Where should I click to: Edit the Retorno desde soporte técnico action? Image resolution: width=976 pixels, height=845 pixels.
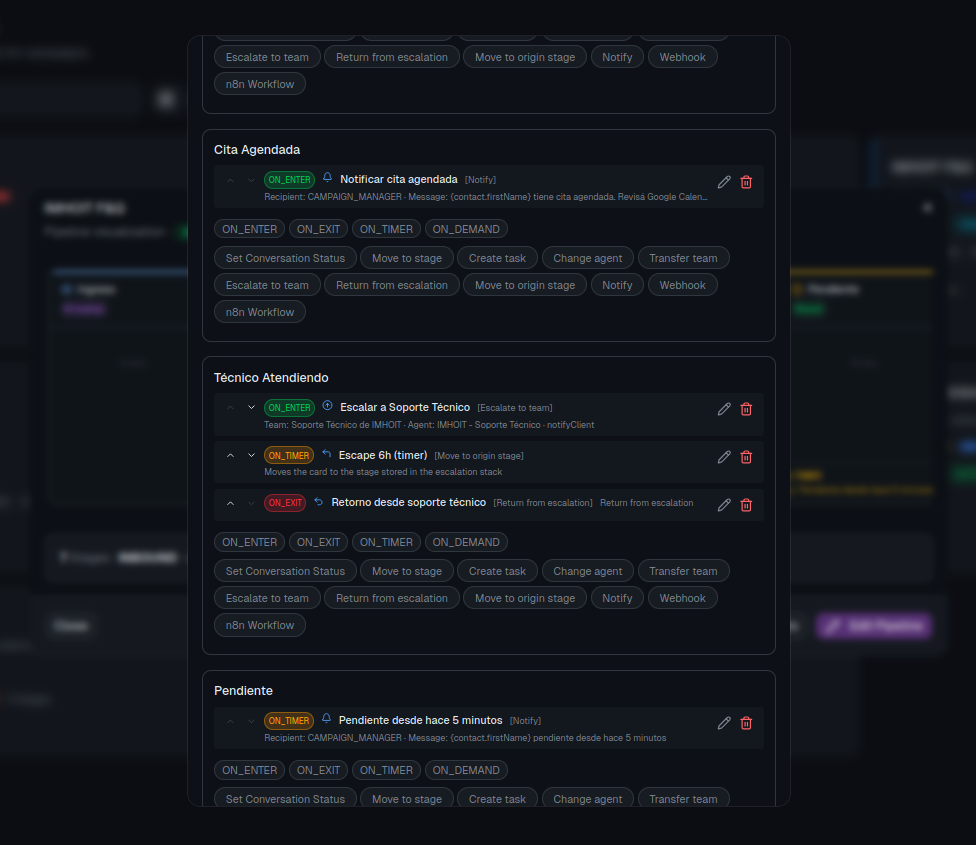click(724, 505)
